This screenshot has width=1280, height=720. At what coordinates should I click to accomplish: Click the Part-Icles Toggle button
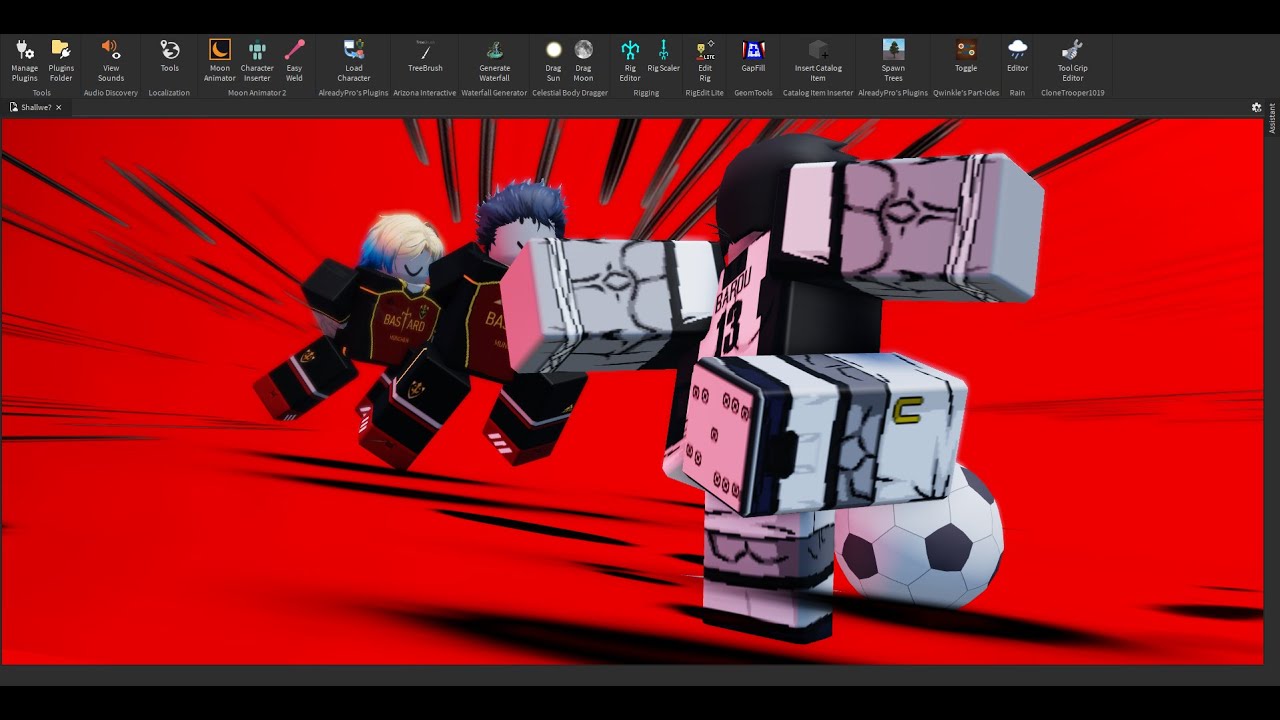pyautogui.click(x=966, y=57)
